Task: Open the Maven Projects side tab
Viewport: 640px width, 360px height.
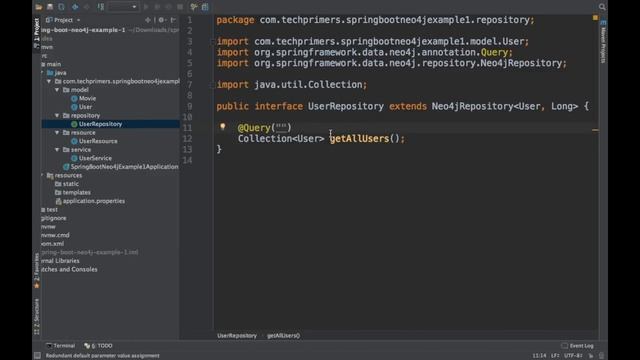Action: (x=603, y=42)
